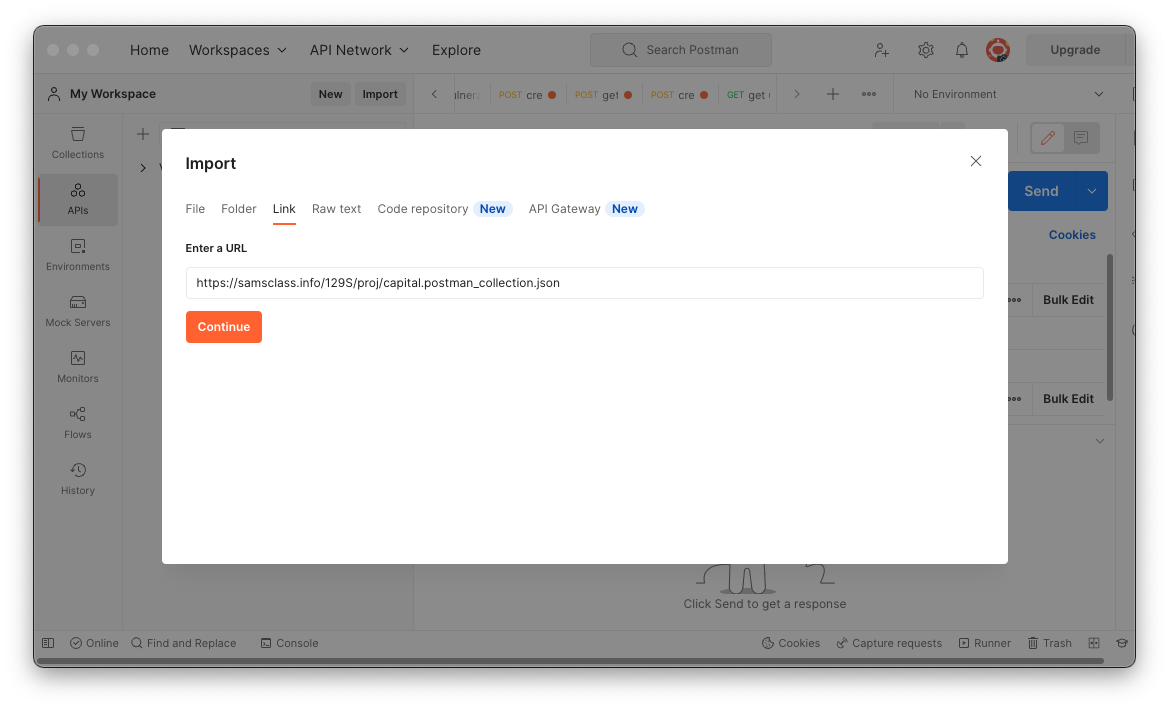
Task: Open History in the sidebar
Action: [x=78, y=479]
